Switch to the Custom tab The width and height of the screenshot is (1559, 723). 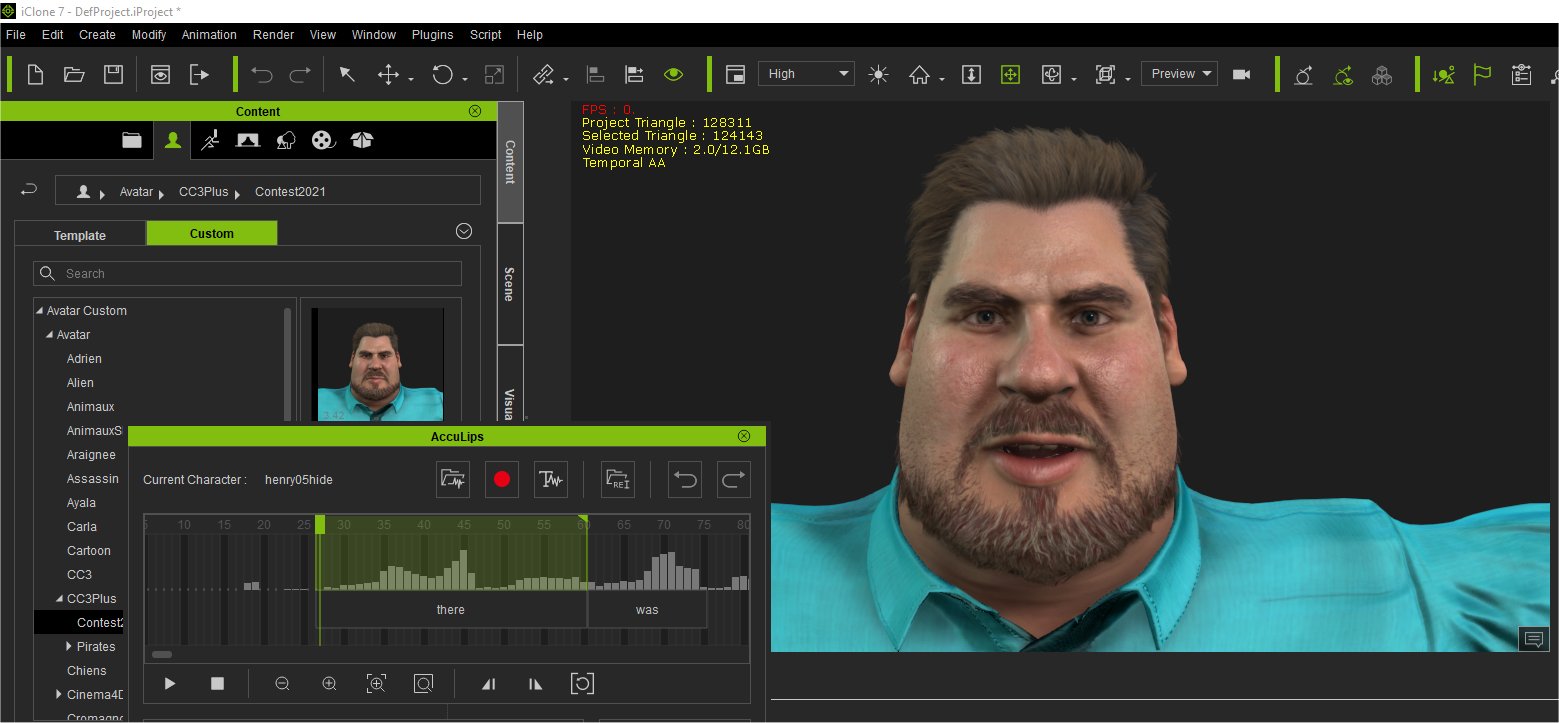point(212,233)
